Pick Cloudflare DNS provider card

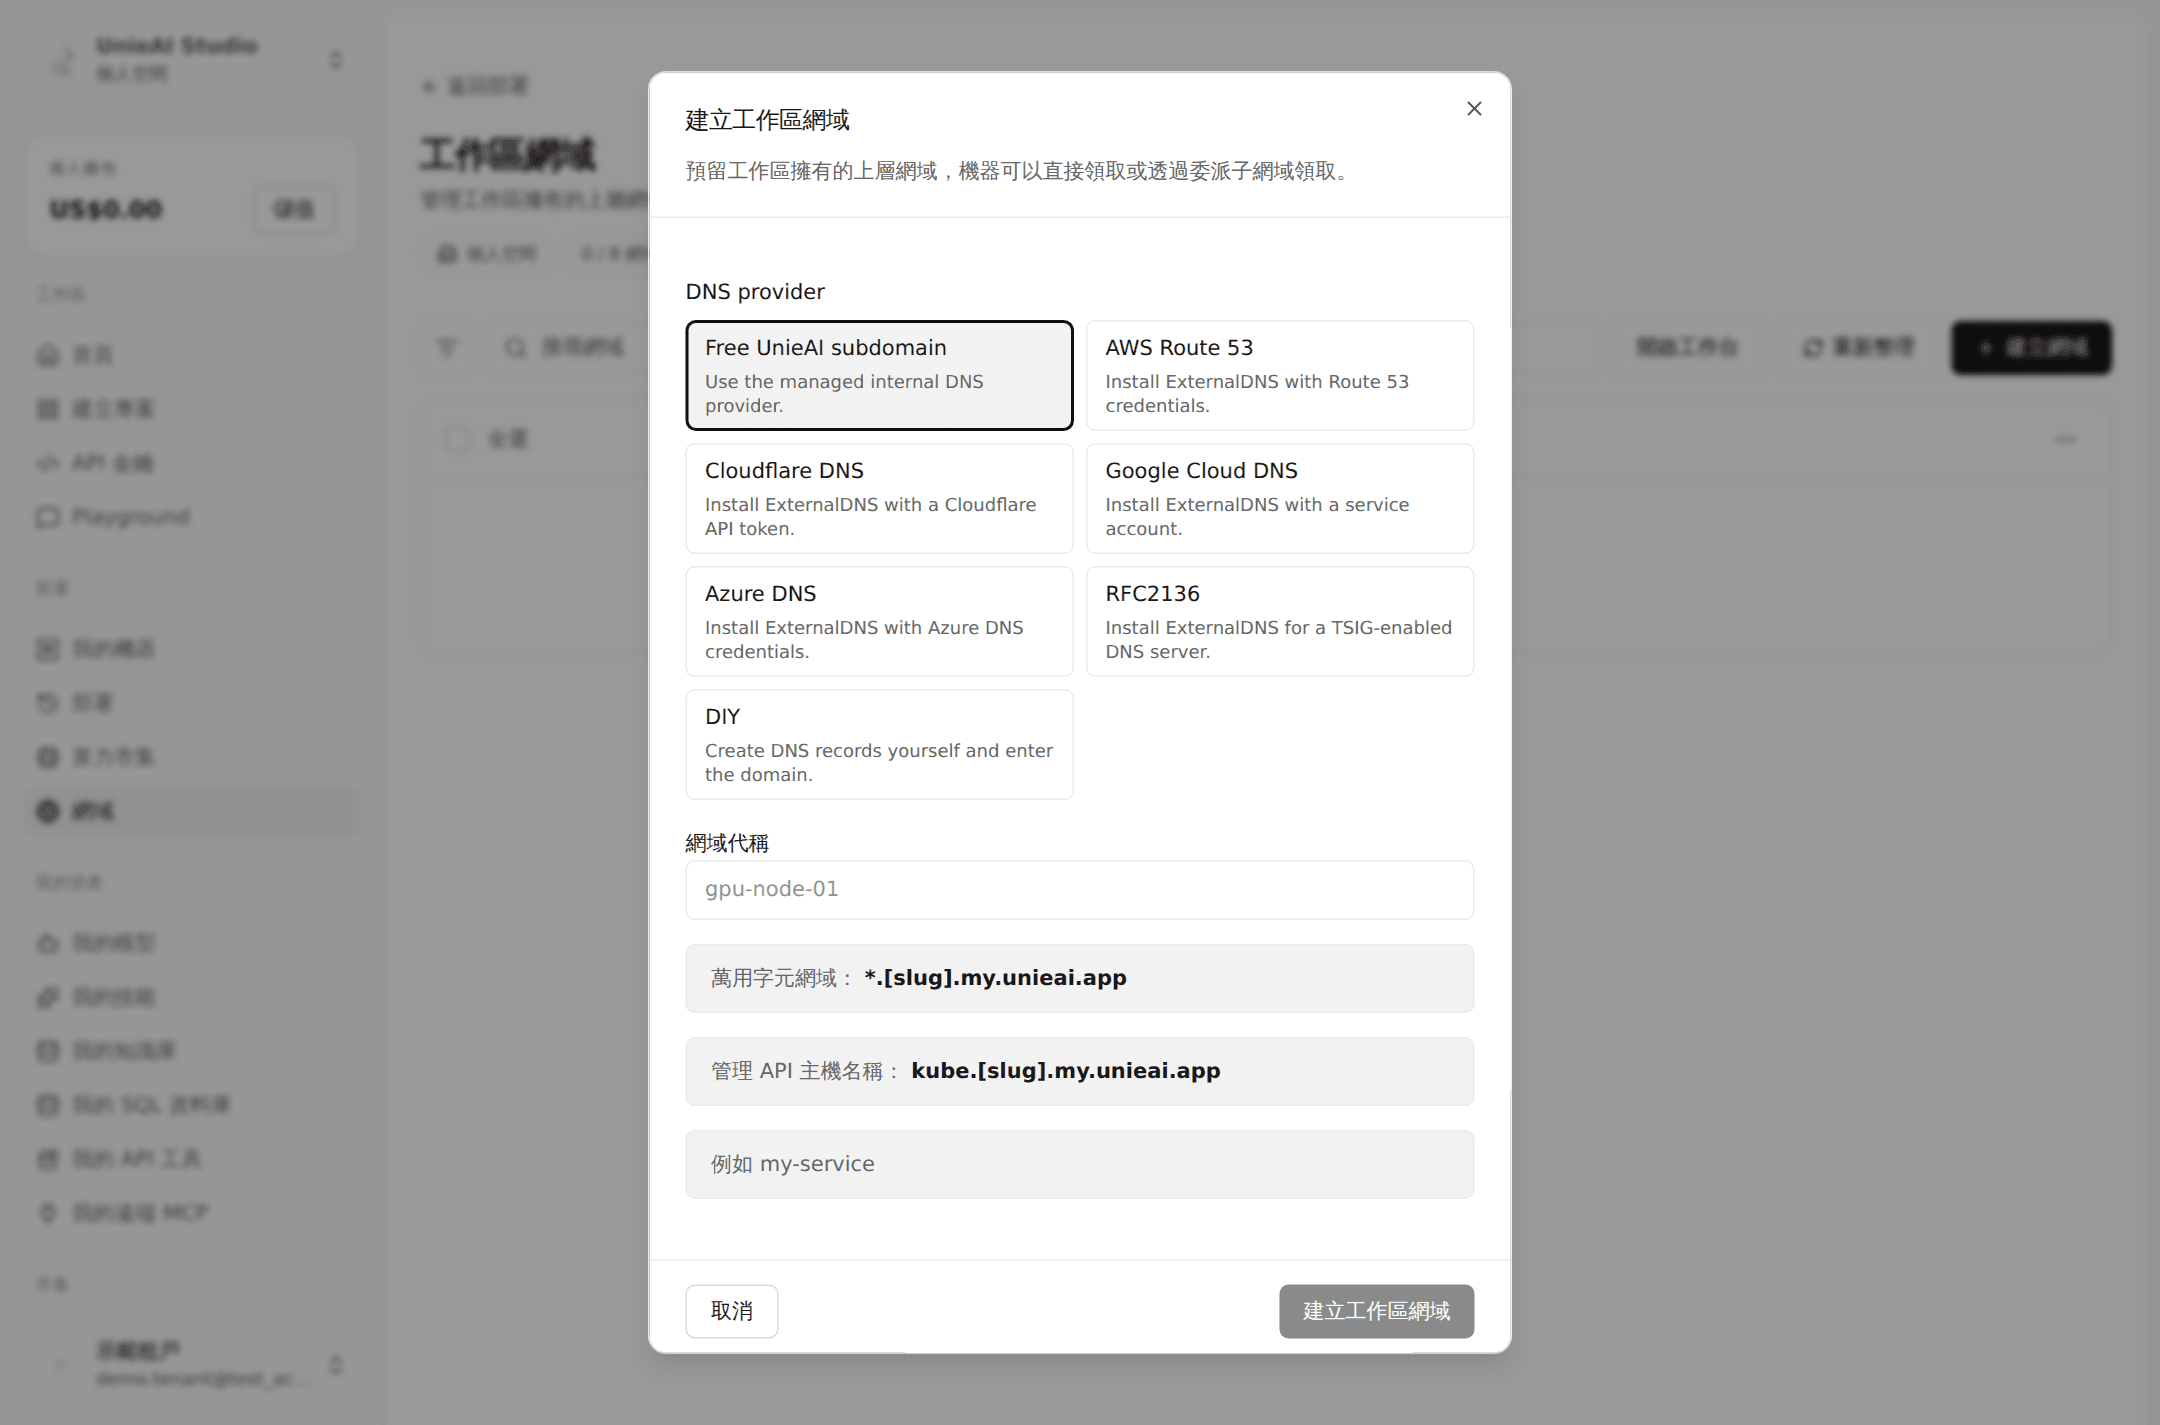coord(879,498)
